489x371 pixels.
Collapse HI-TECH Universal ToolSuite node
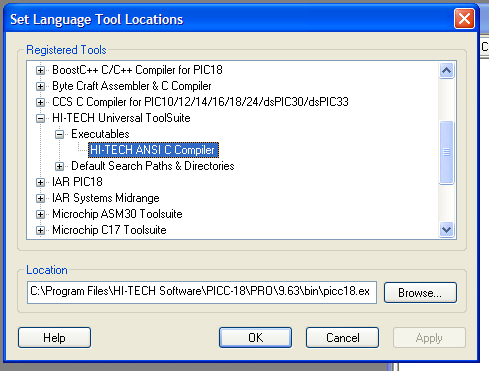tap(40, 118)
